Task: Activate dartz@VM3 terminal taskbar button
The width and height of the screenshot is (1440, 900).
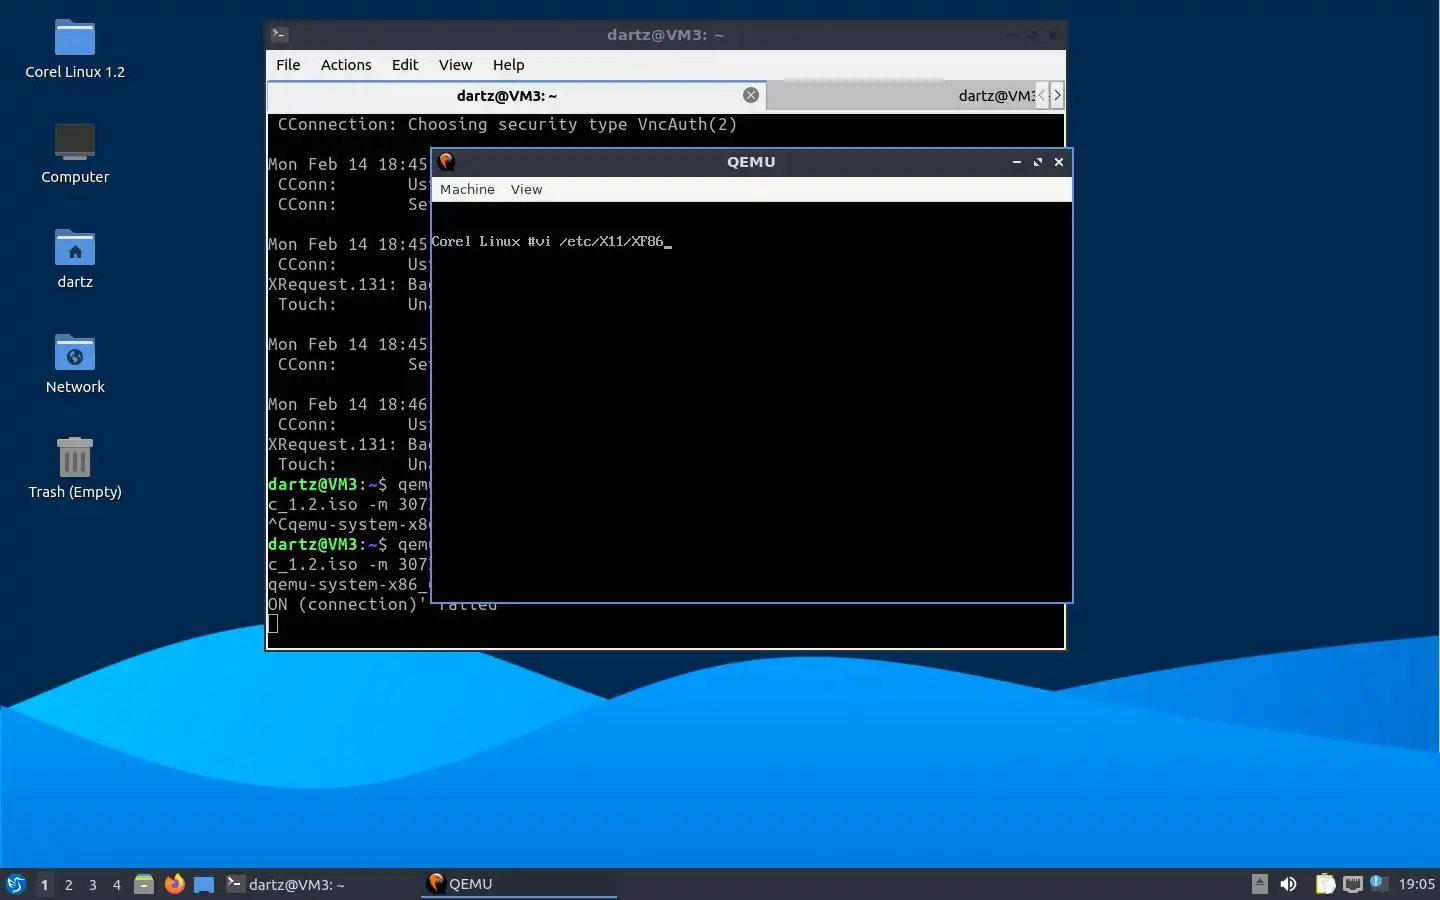Action: coord(320,884)
